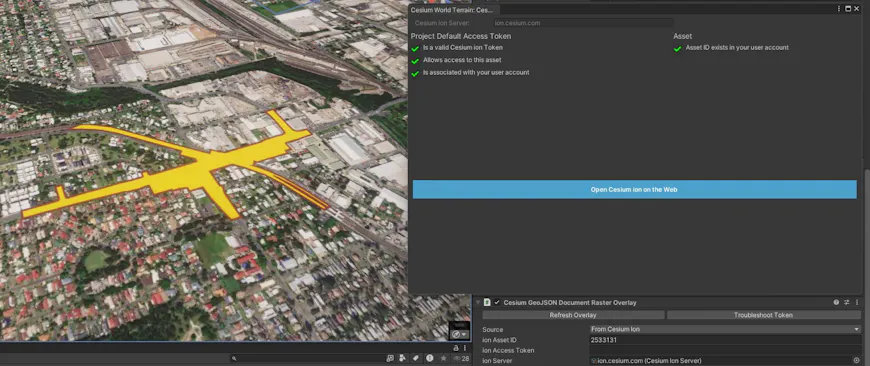This screenshot has width=870, height=366.
Task: Click the green check beside Asset ID exists
Action: coord(677,49)
